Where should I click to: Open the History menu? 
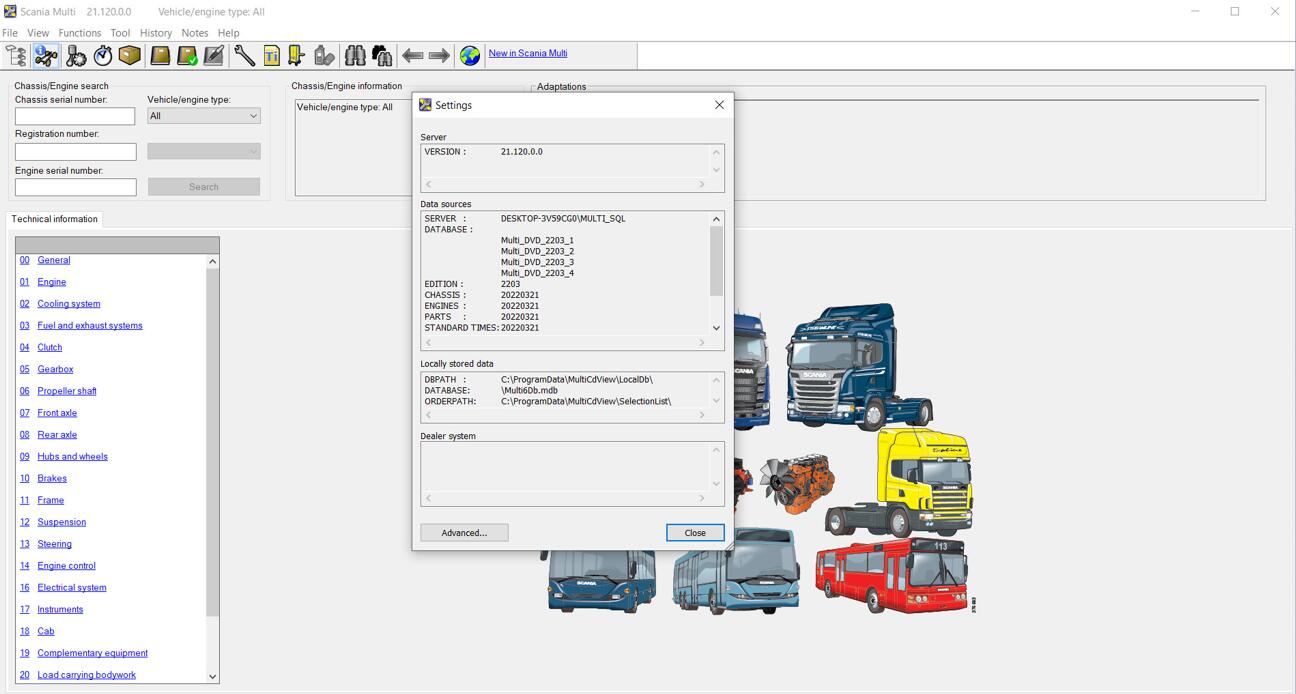tap(156, 32)
